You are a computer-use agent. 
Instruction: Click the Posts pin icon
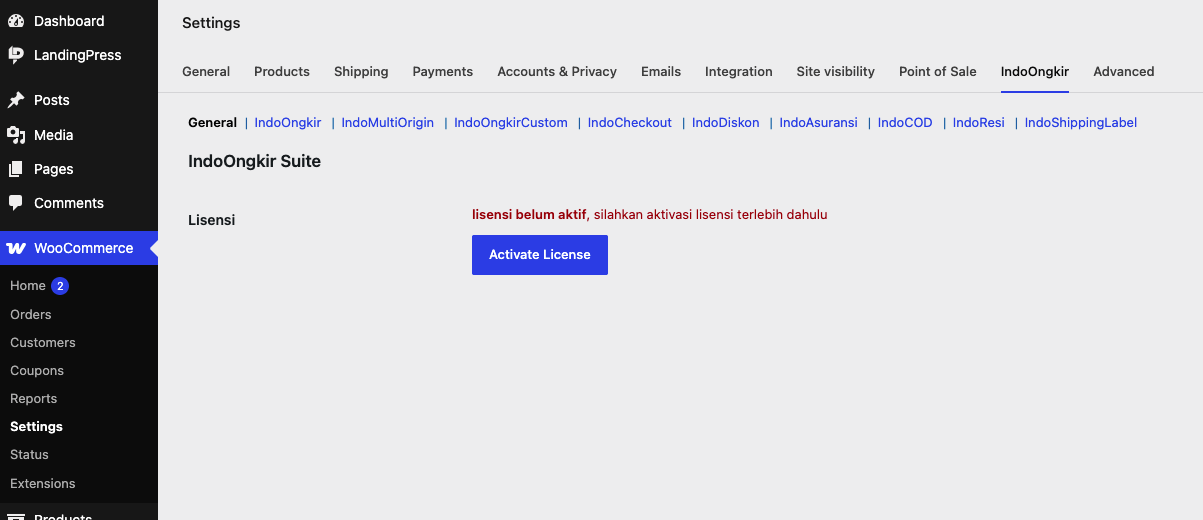pyautogui.click(x=16, y=100)
